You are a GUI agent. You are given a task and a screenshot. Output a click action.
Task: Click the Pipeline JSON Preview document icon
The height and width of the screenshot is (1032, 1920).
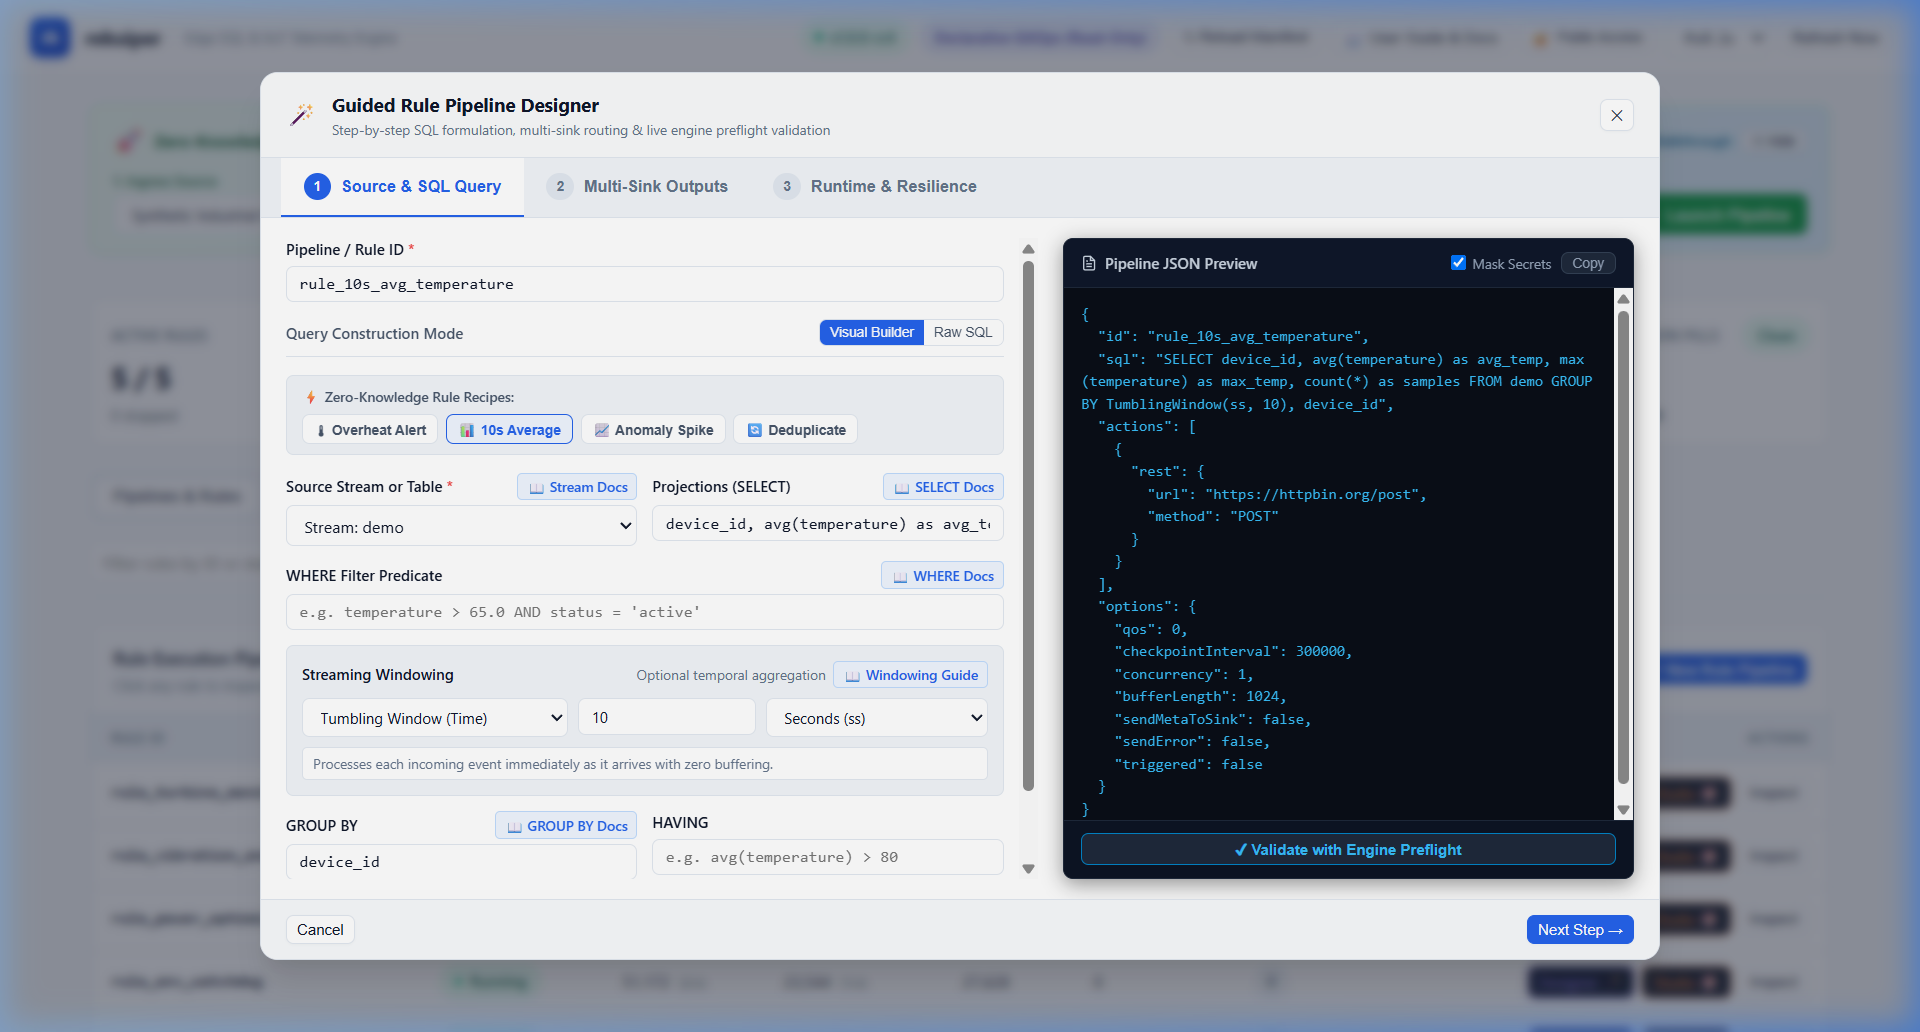(x=1089, y=264)
